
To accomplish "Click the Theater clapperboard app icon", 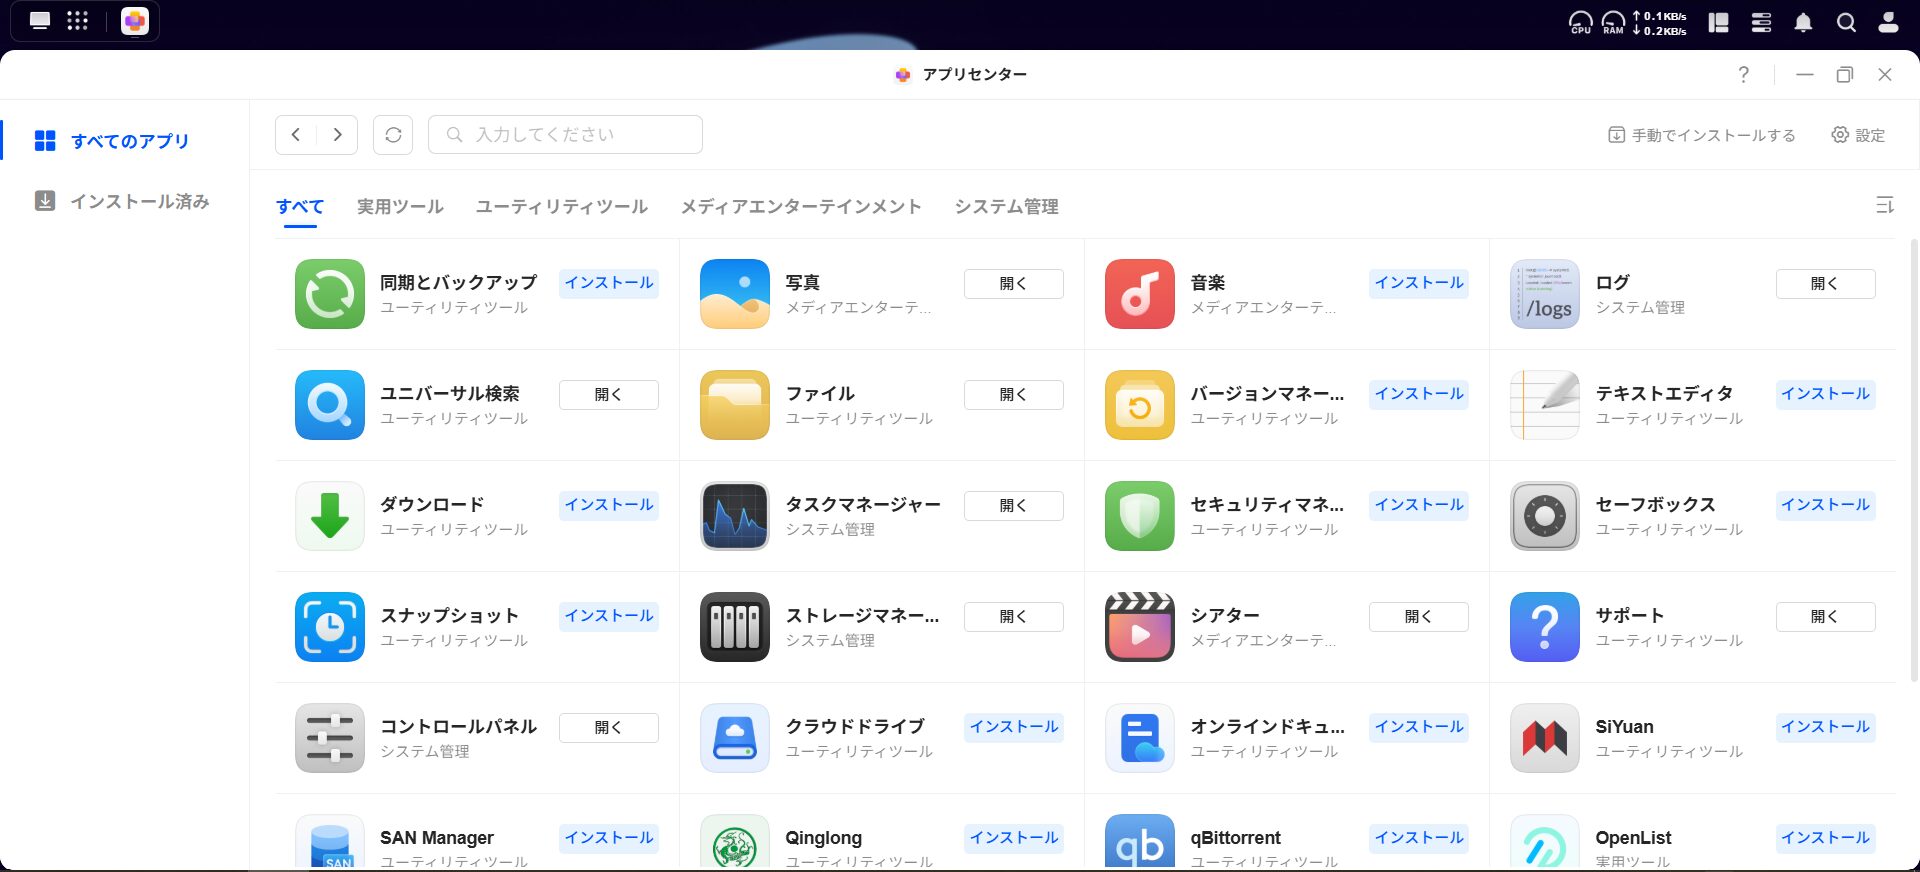I will click(1140, 627).
